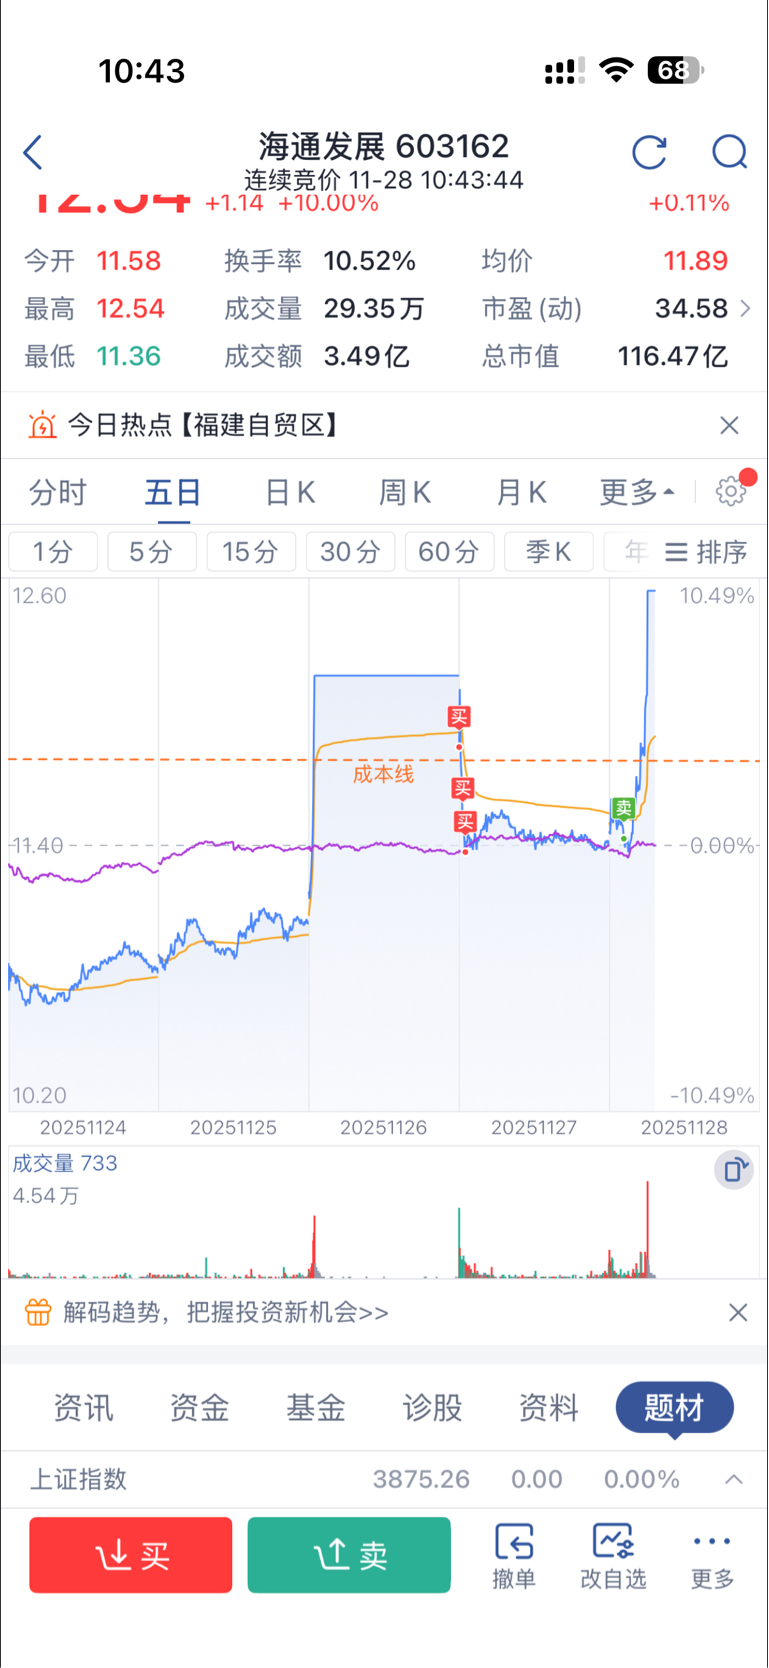Open the search magnifier icon
Viewport: 769px width, 1668px height.
click(729, 152)
